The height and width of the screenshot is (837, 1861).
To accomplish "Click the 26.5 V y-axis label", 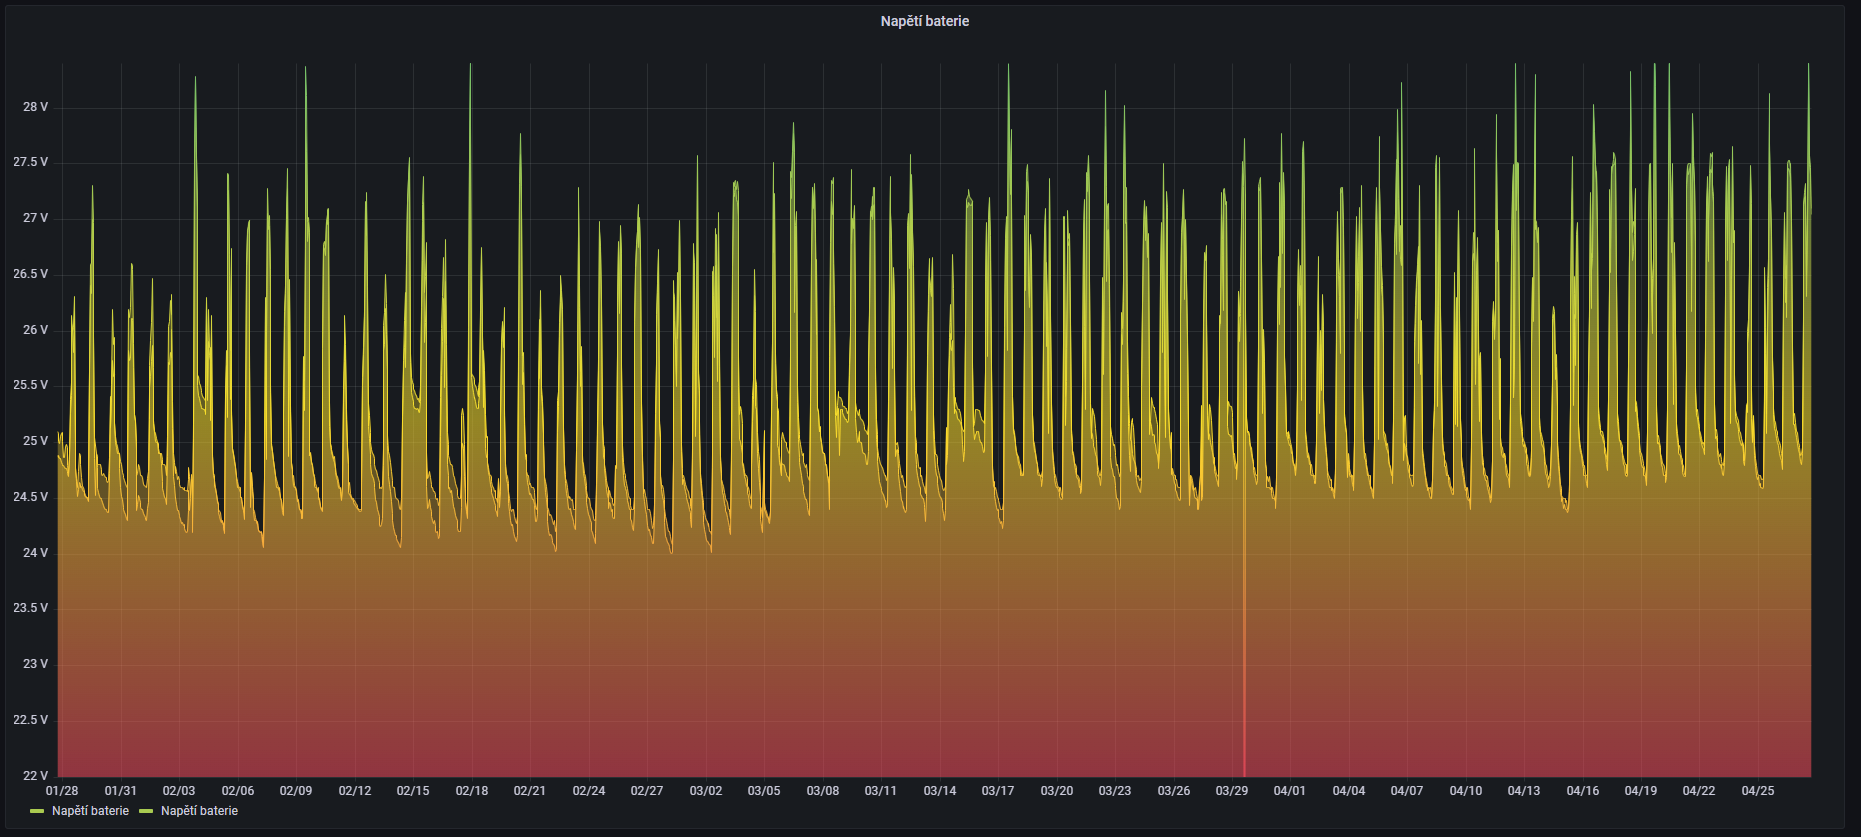I will pyautogui.click(x=30, y=274).
